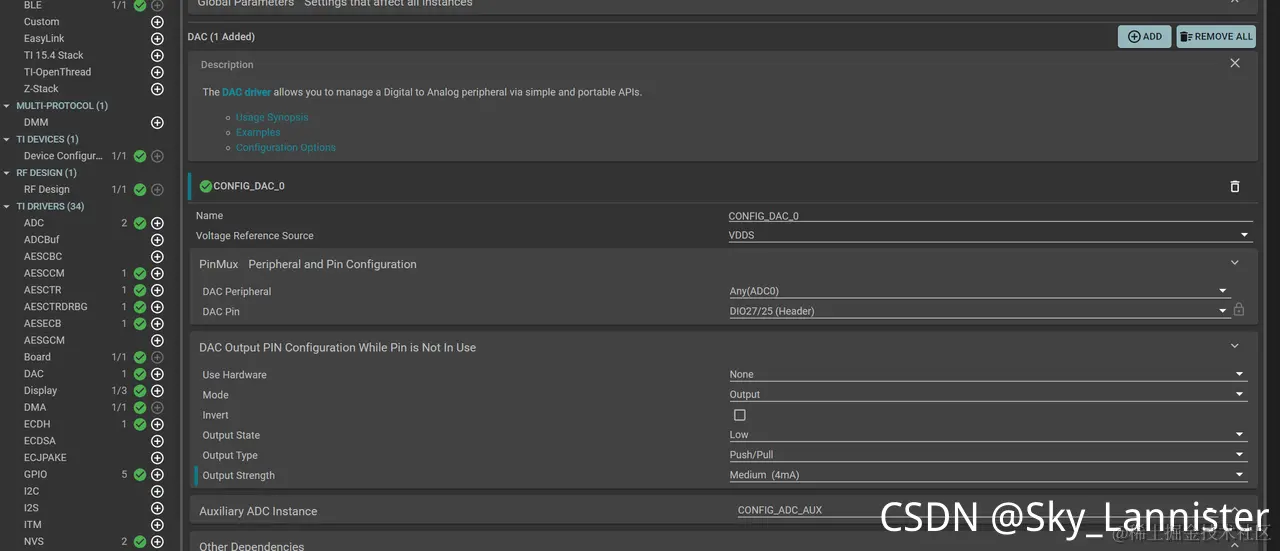Add an ADCBuf driver instance
Viewport: 1280px width, 551px height.
(157, 240)
